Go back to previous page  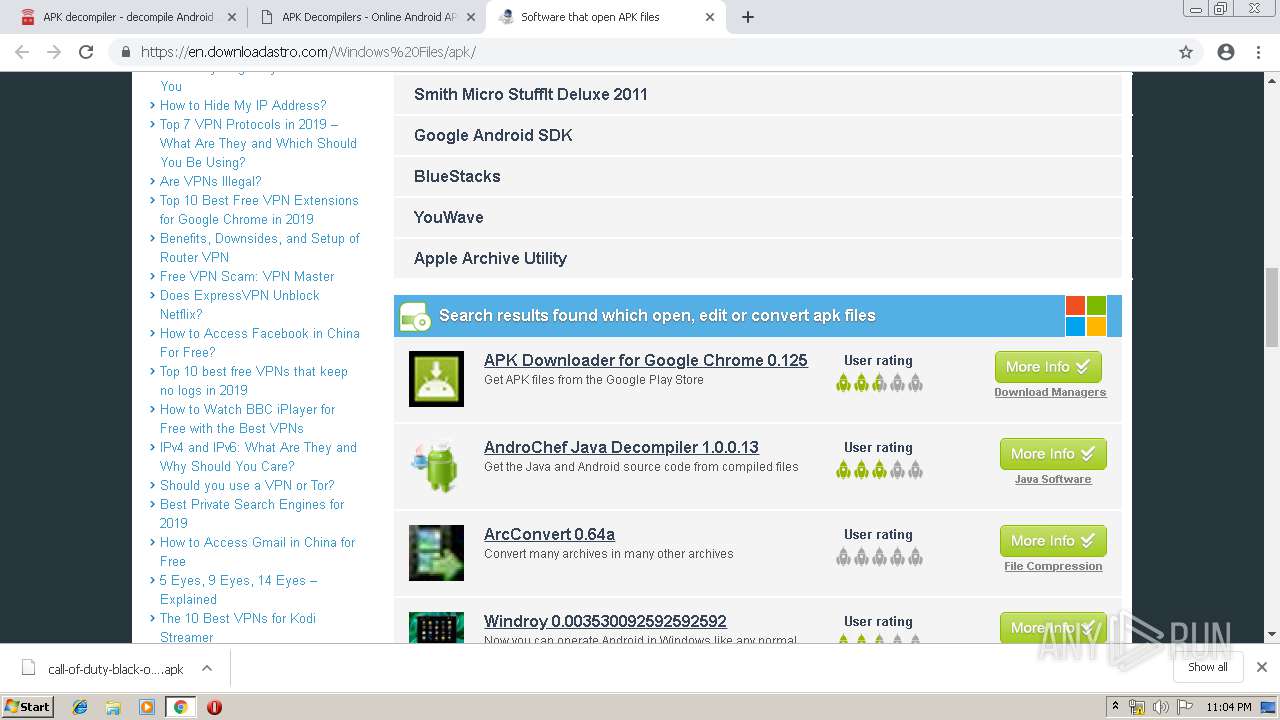(x=22, y=52)
